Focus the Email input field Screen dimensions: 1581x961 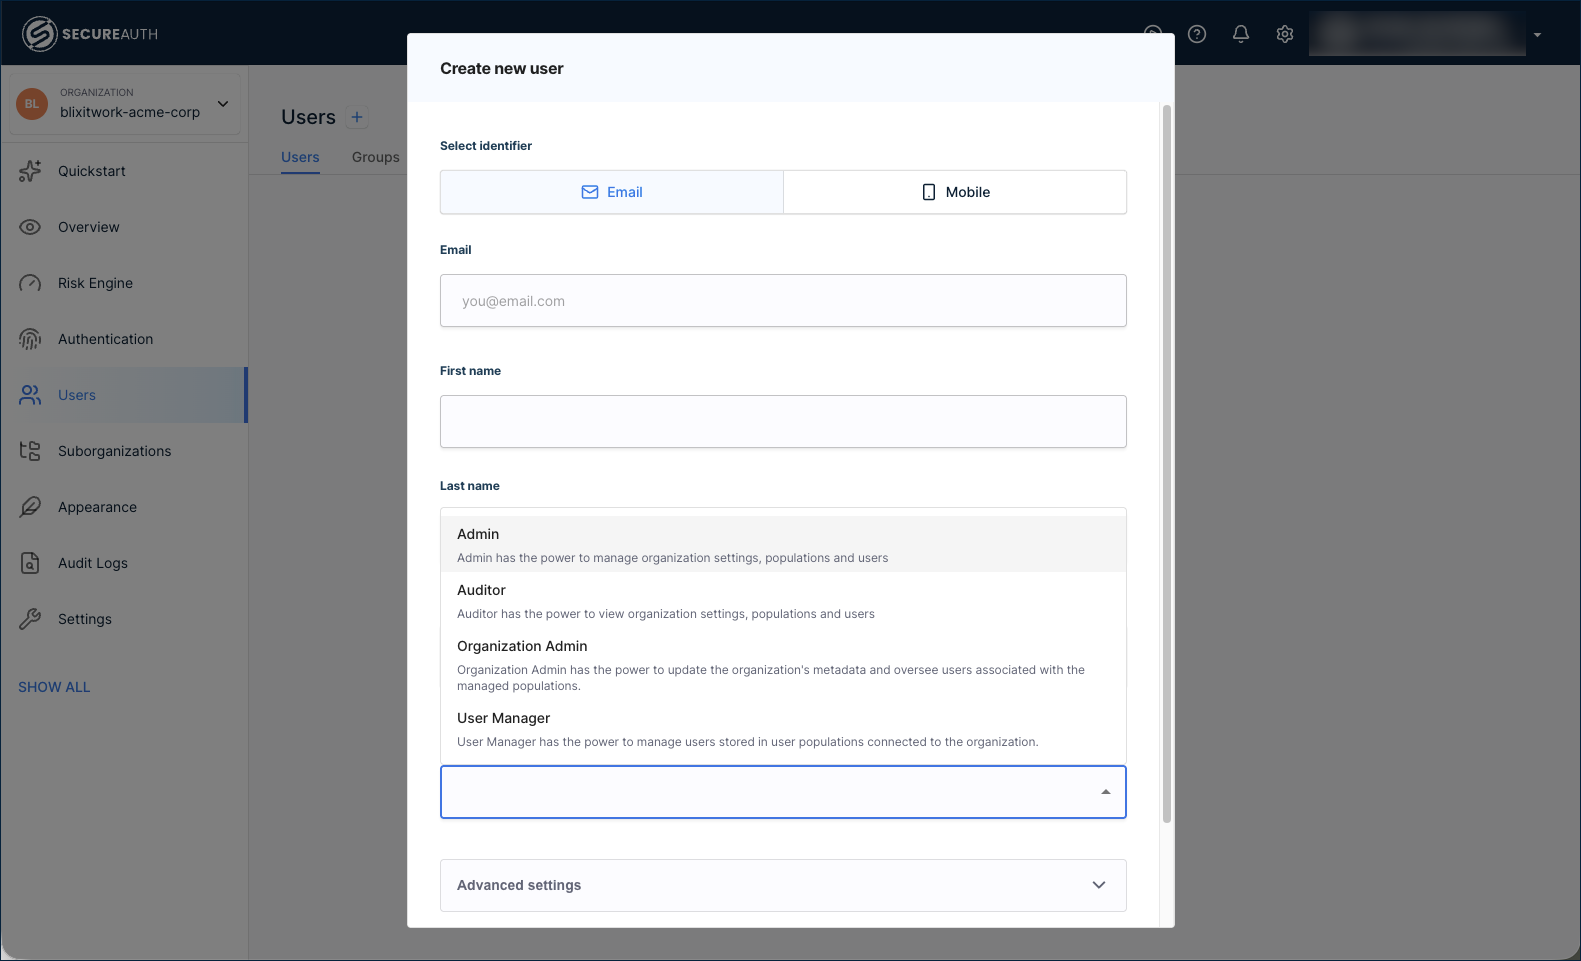coord(783,300)
